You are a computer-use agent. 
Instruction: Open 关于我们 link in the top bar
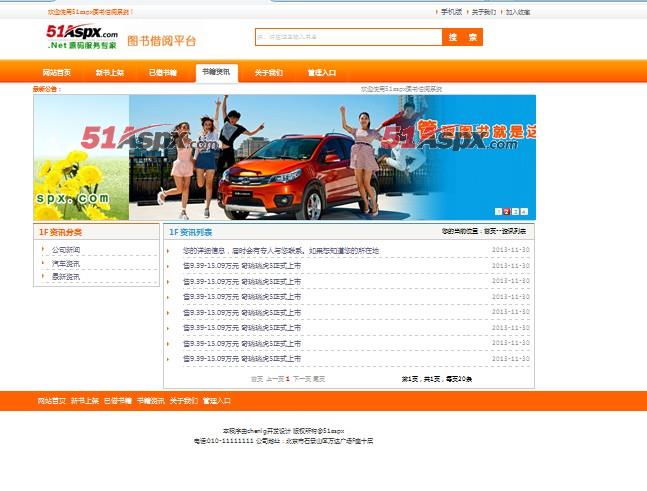[484, 12]
